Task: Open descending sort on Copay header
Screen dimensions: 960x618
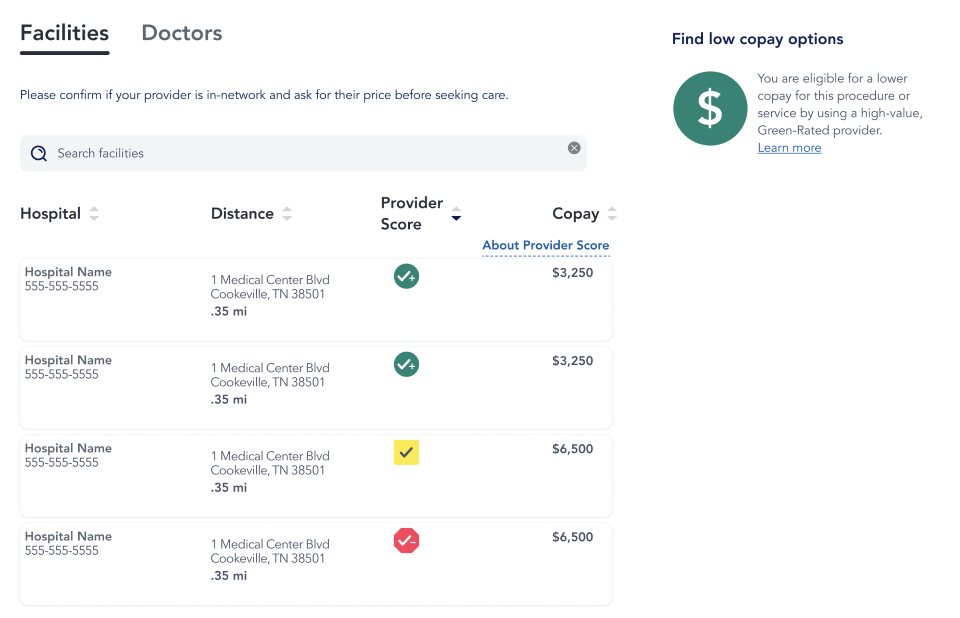Action: 614,218
